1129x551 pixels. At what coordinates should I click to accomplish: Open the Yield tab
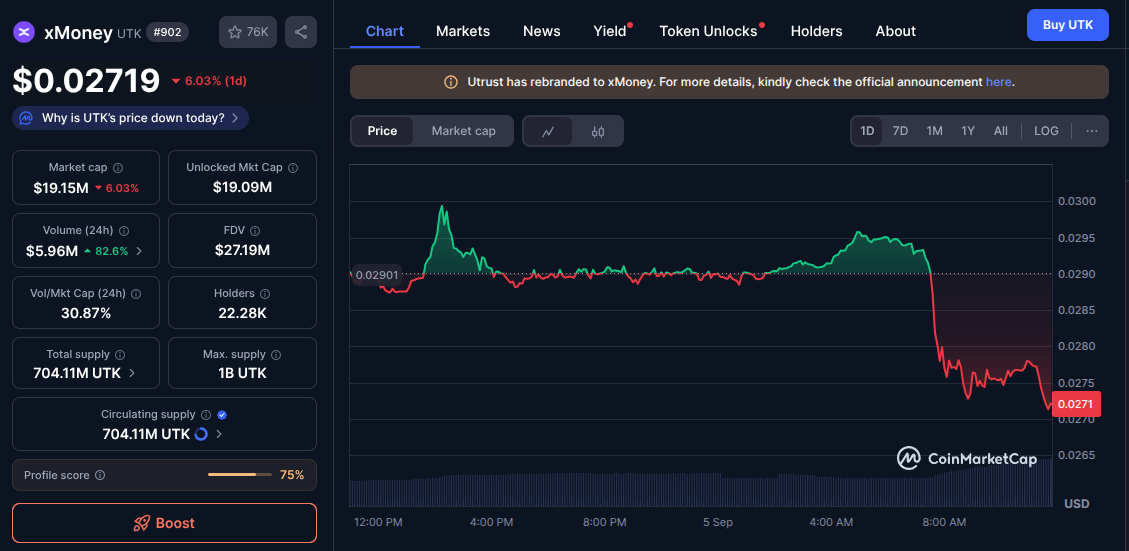coord(610,31)
